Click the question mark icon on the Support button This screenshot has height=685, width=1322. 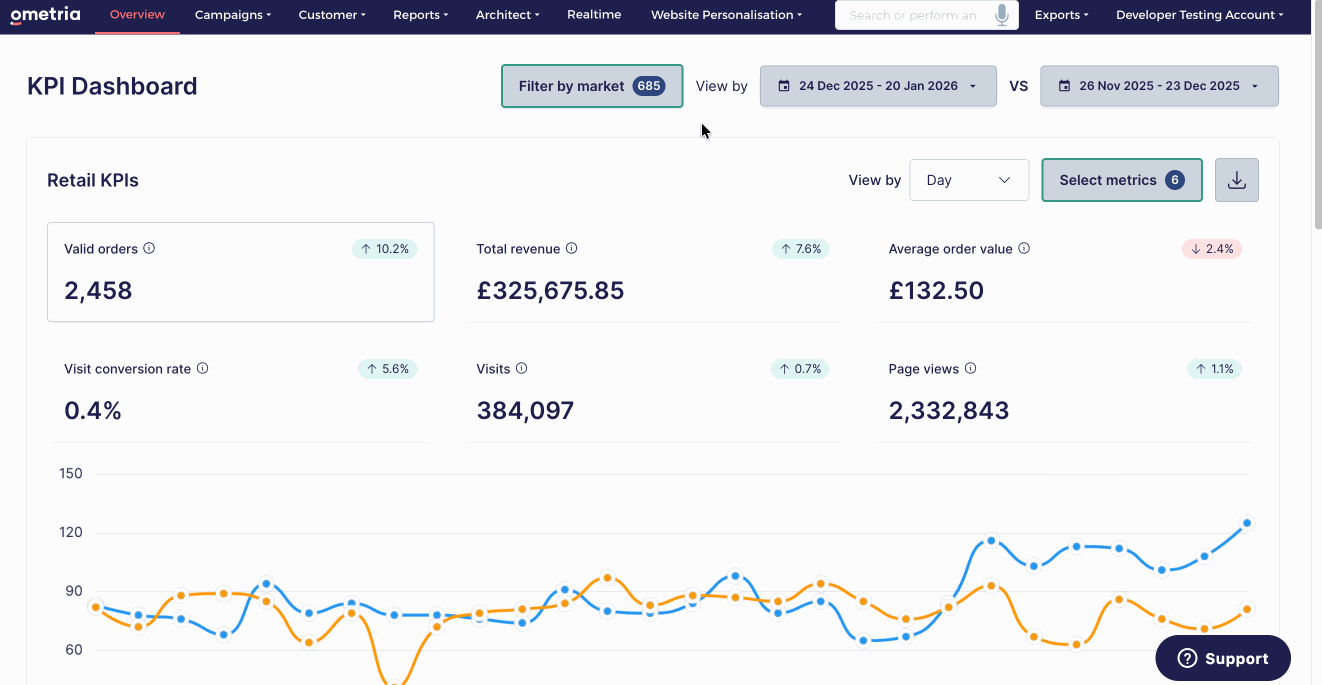pyautogui.click(x=1187, y=658)
